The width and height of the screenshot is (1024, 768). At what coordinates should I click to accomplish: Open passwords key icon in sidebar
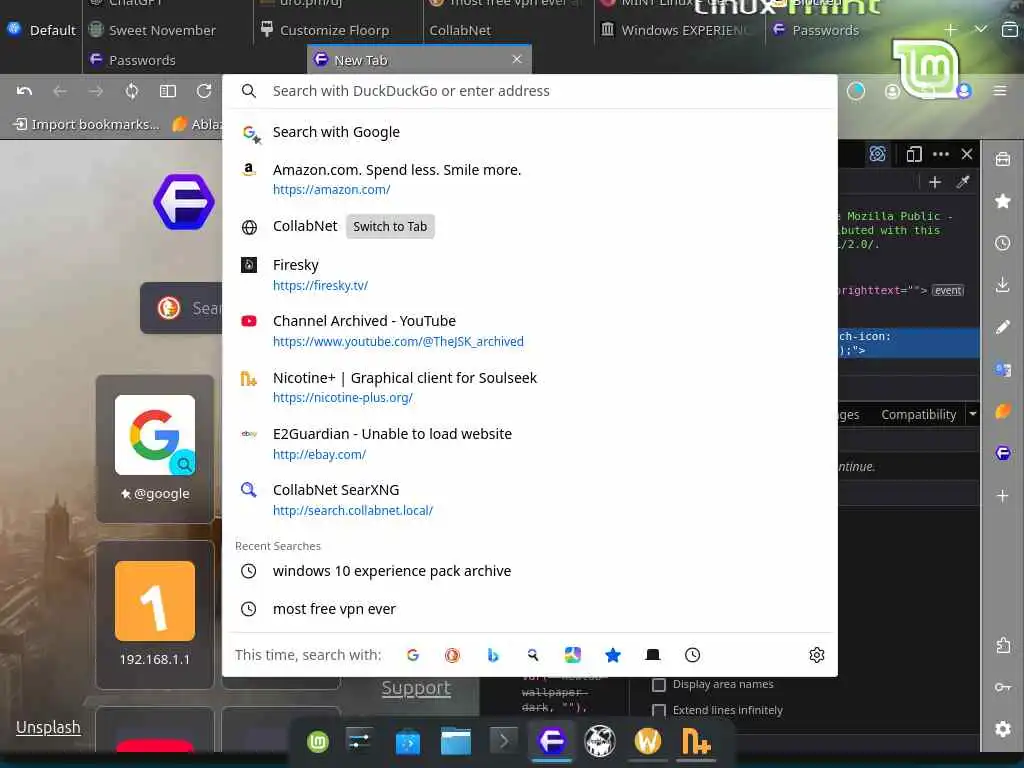(x=1002, y=687)
